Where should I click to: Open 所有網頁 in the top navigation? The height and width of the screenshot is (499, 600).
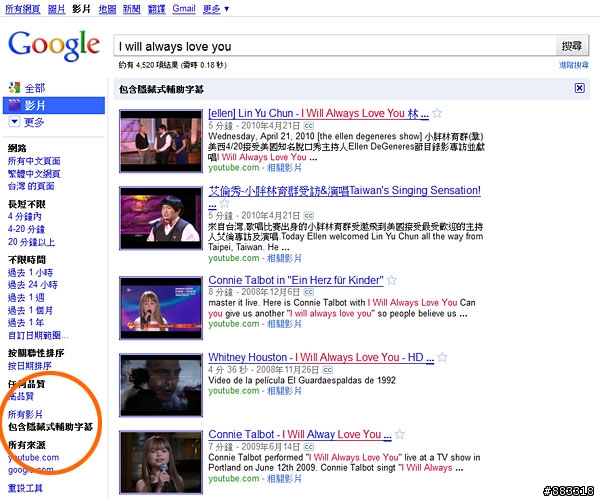tap(23, 9)
